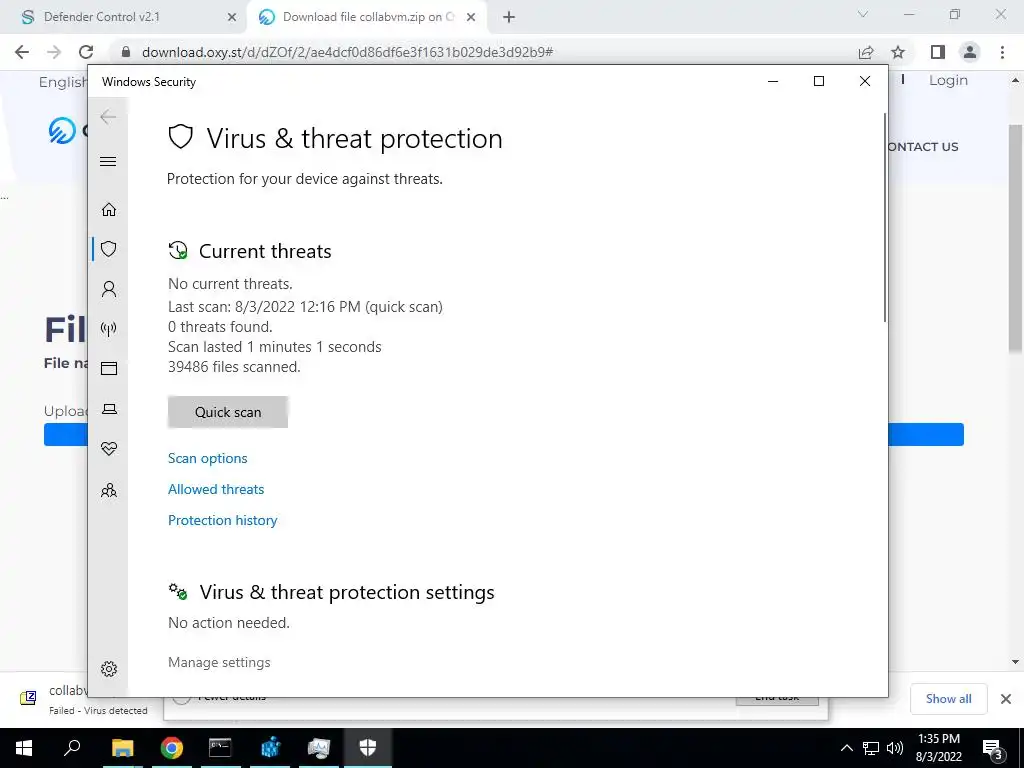The height and width of the screenshot is (768, 1024).
Task: Expand Chrome tab search chevron
Action: (x=863, y=14)
